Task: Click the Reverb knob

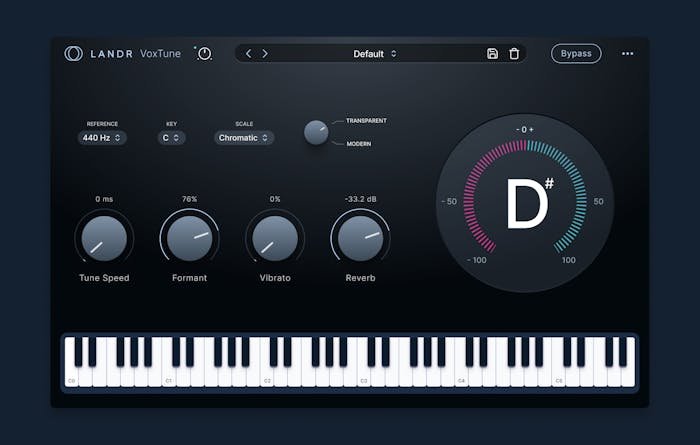Action: (x=360, y=238)
